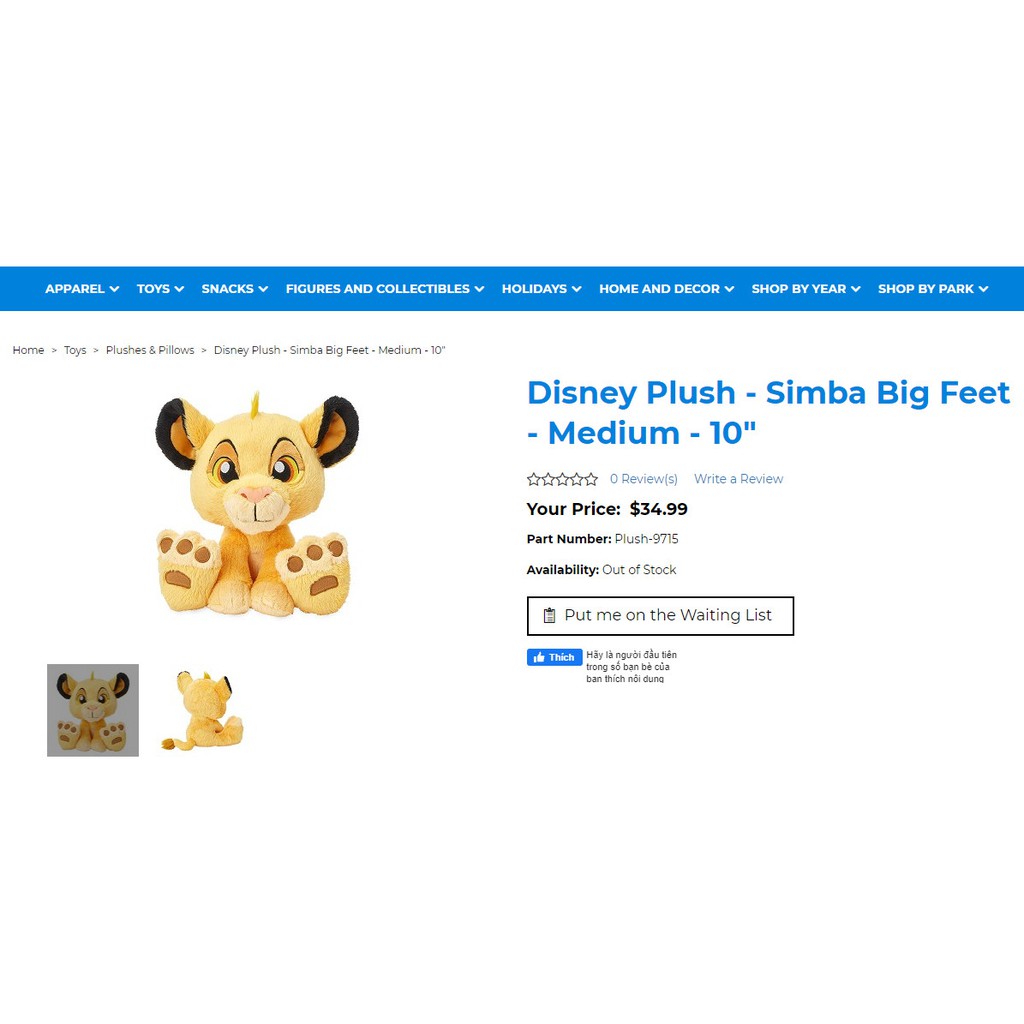Click the main Simba plush product image

257,504
